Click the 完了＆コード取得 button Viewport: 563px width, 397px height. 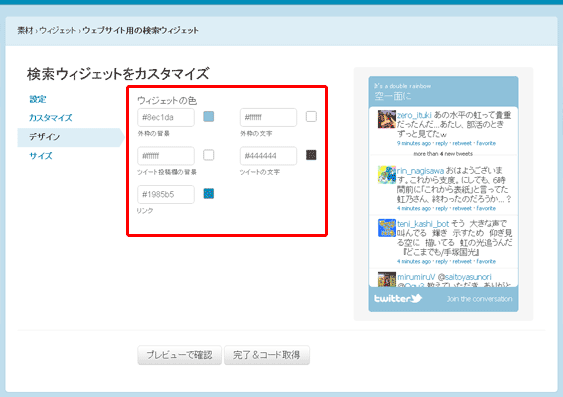pos(267,355)
